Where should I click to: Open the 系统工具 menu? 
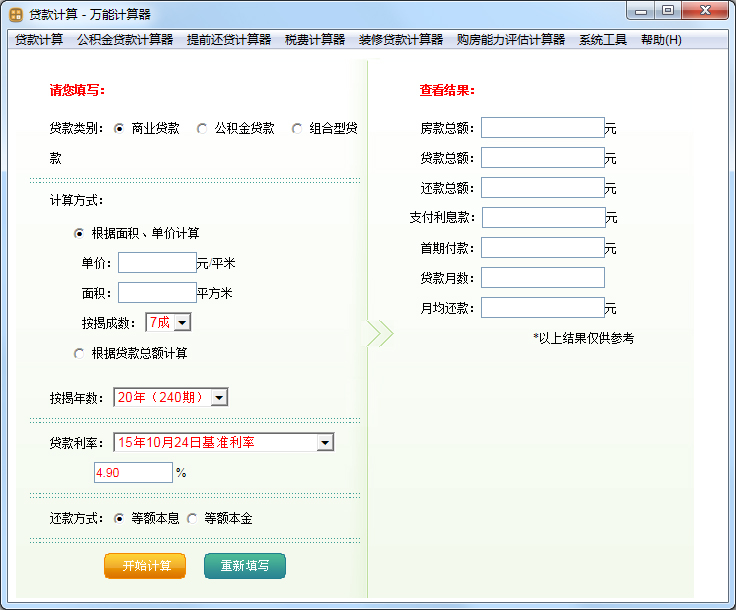(603, 40)
